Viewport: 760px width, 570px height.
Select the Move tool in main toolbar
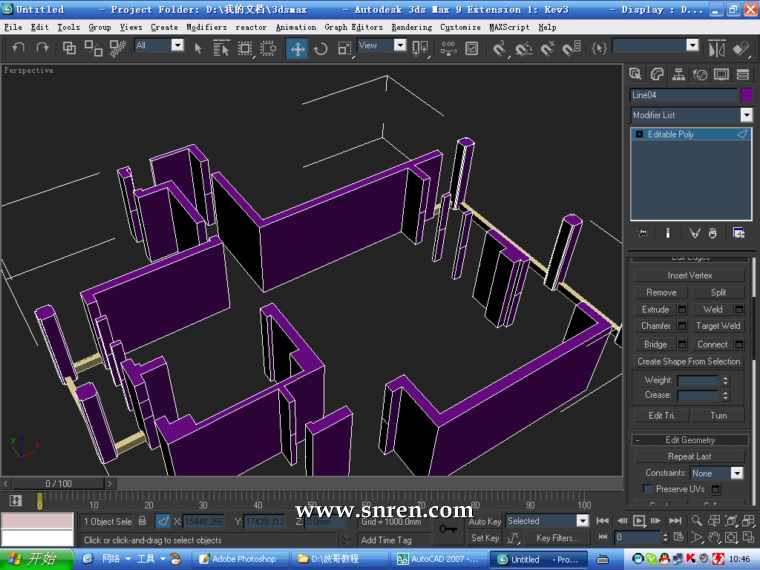pos(297,48)
